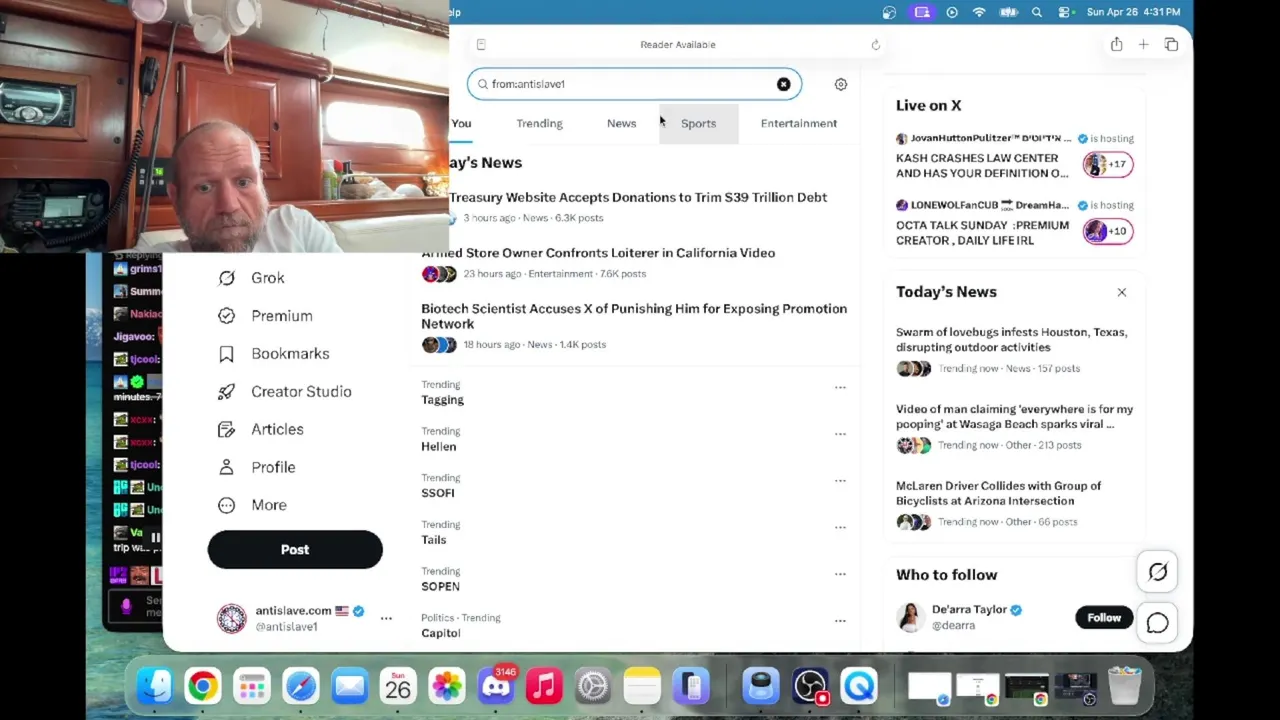Open options for the SOPEN trend
The height and width of the screenshot is (720, 1280).
pos(840,574)
